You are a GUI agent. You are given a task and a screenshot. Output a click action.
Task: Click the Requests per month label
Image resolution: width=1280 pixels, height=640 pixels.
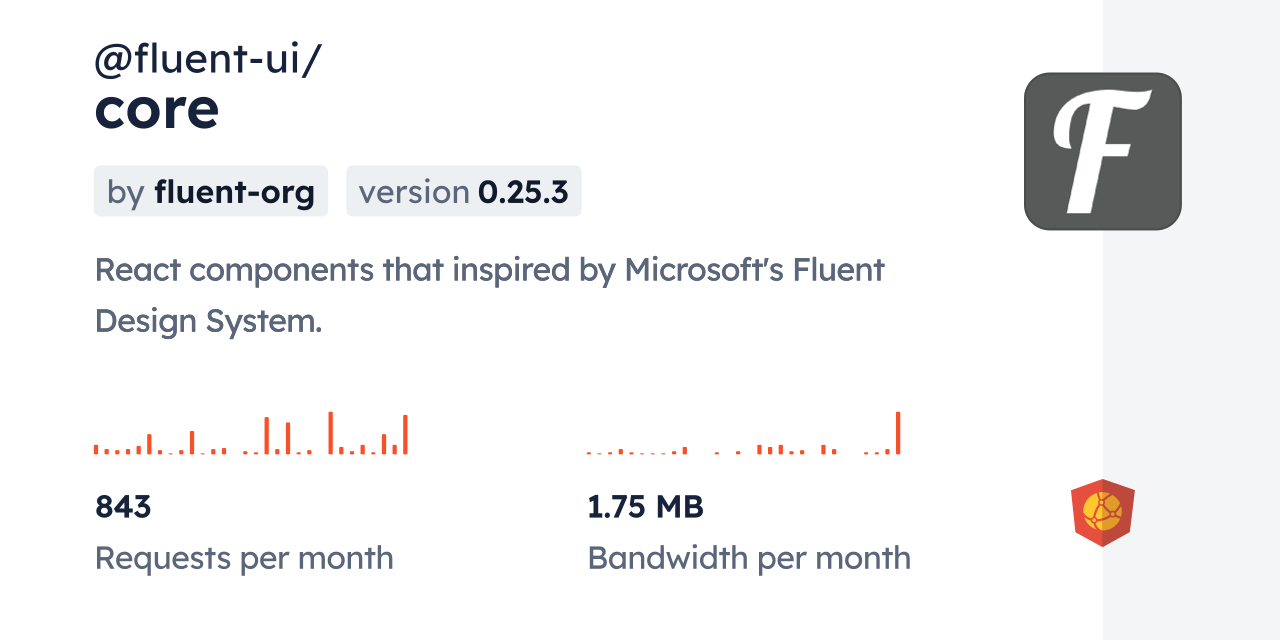pos(244,558)
